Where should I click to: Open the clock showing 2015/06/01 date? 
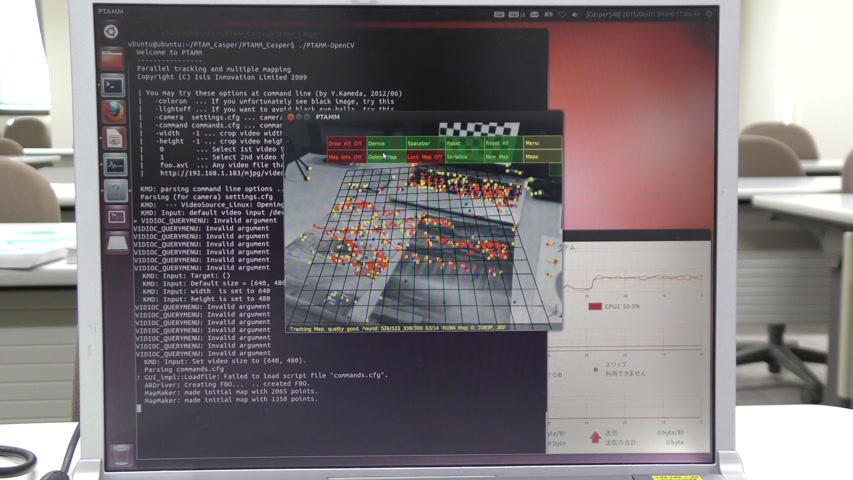[x=643, y=14]
